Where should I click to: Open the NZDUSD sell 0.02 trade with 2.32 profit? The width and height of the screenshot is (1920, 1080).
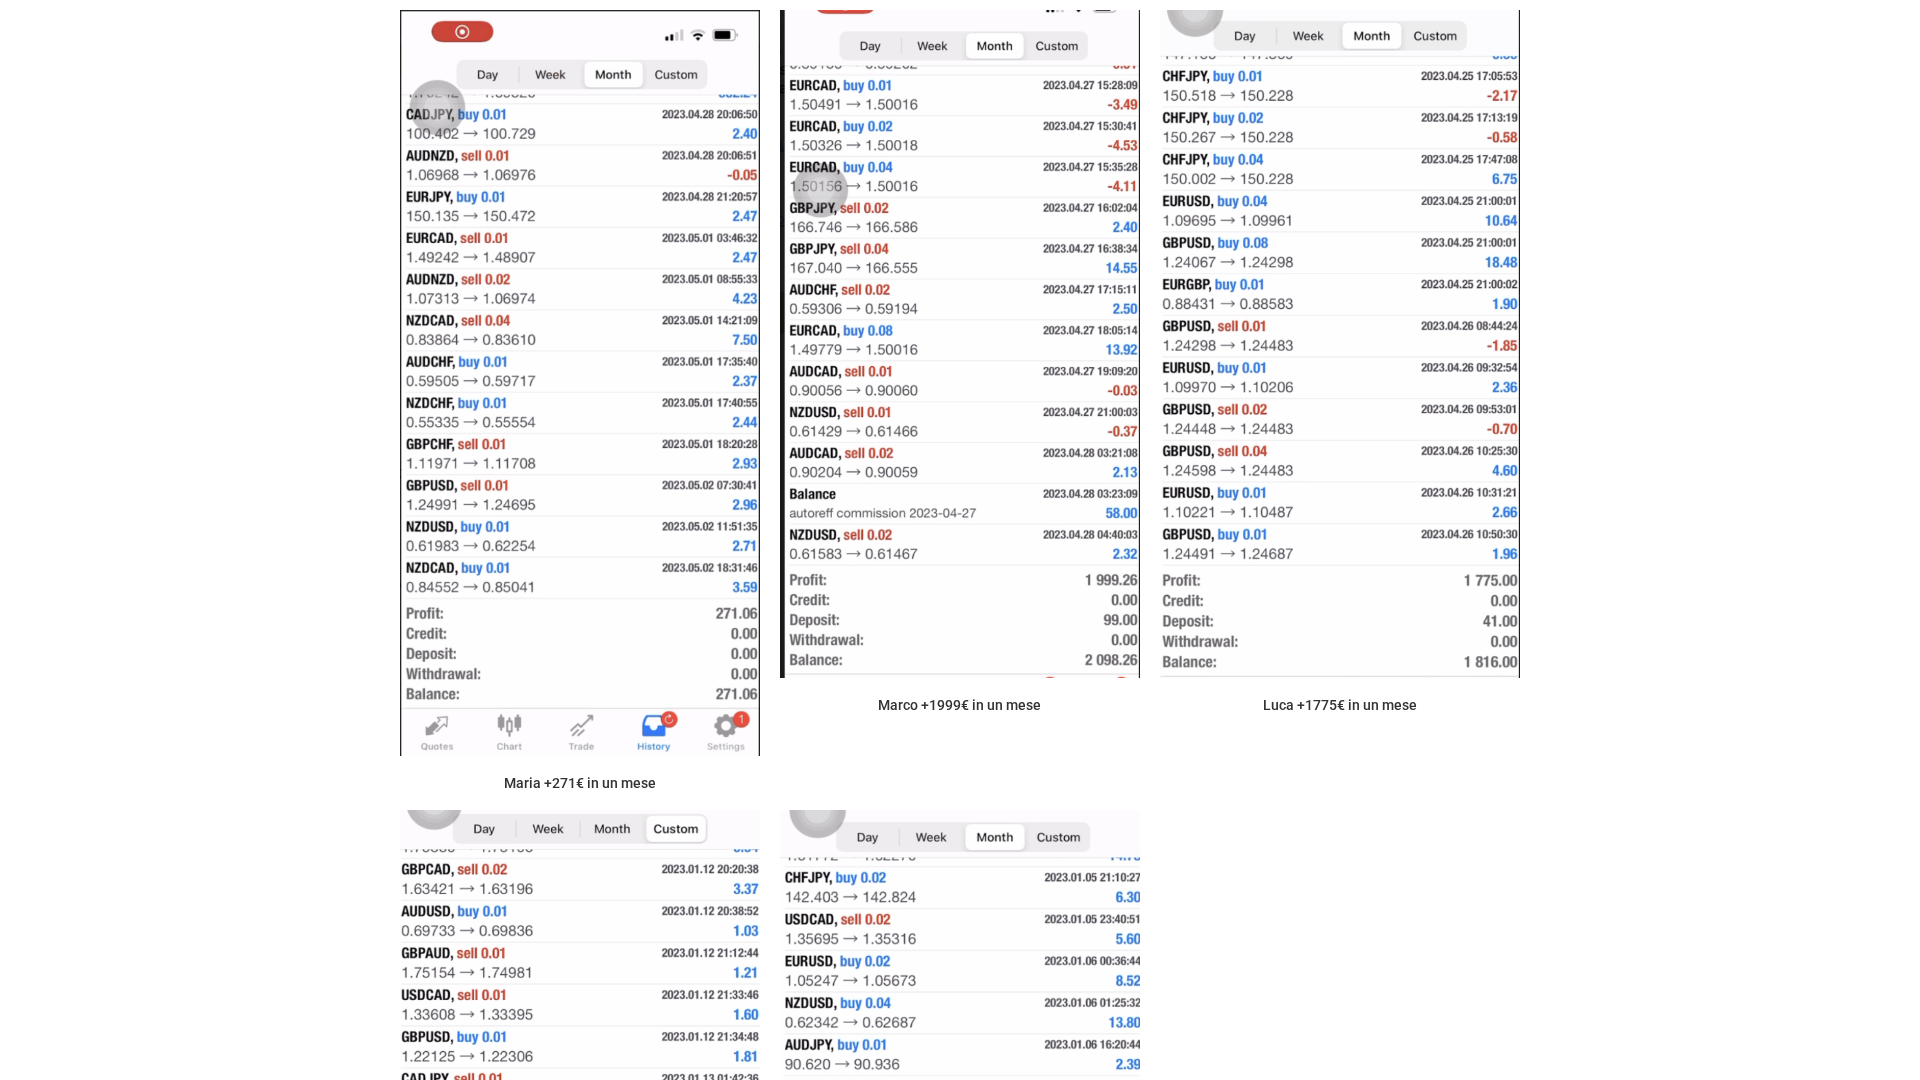point(963,544)
